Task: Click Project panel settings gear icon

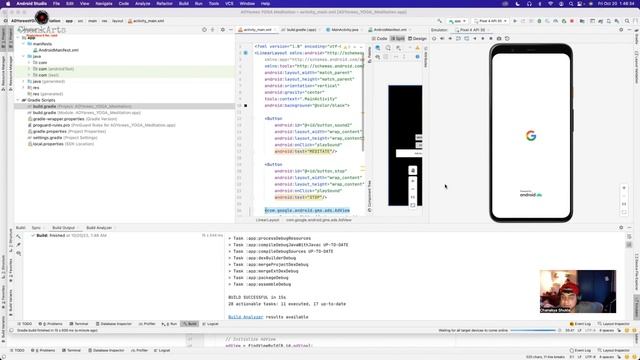Action: click(222, 30)
